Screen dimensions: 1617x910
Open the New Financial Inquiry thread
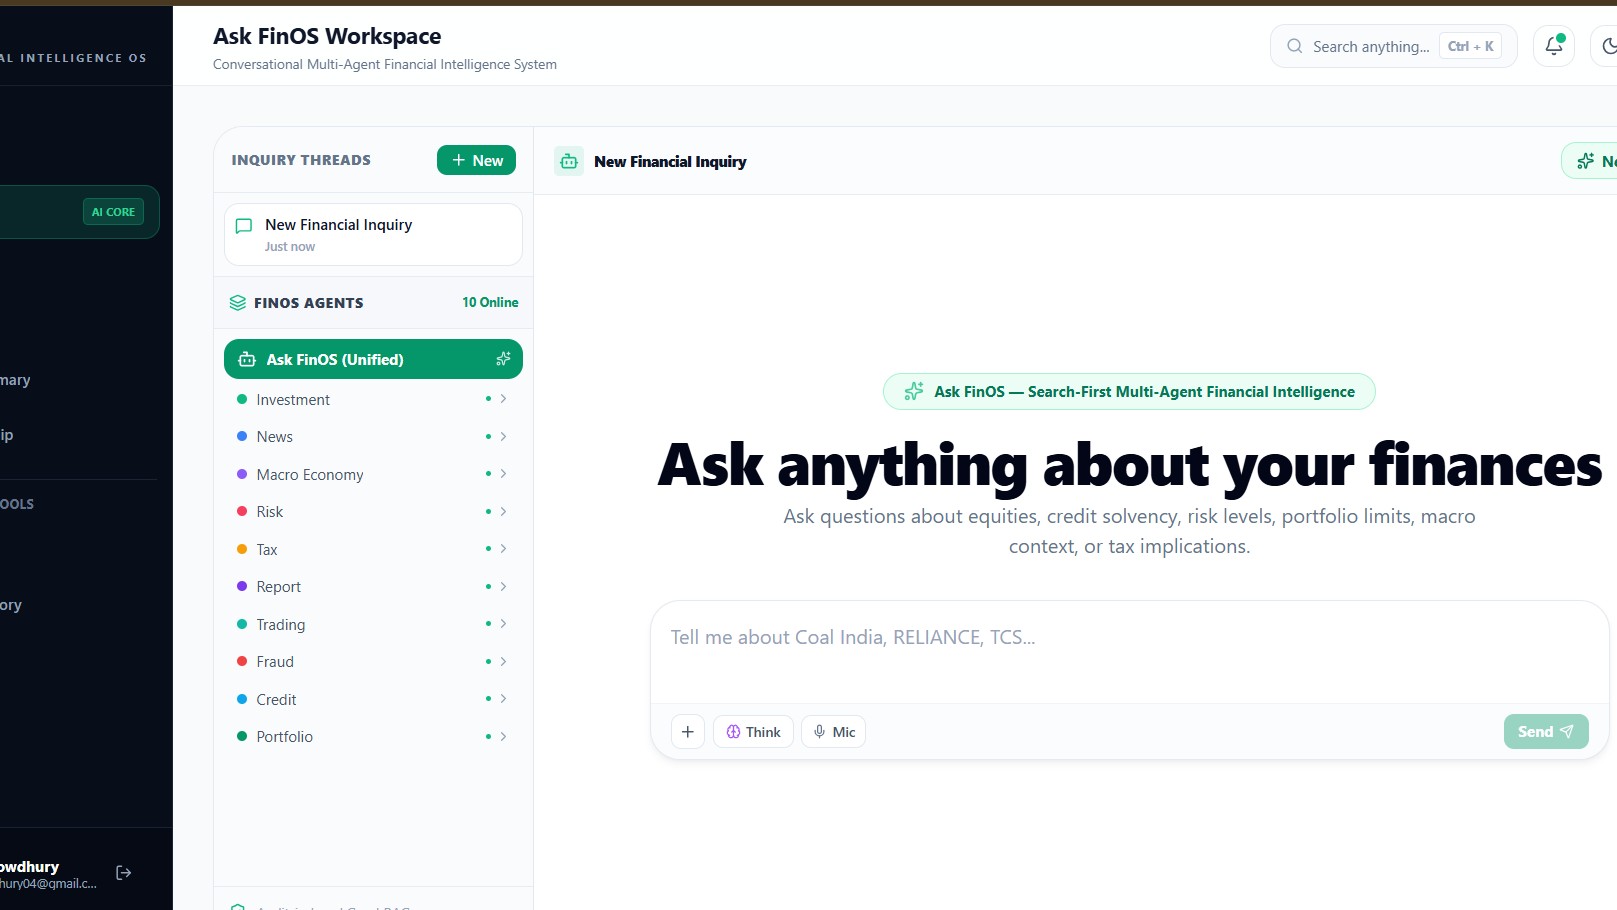(x=373, y=235)
